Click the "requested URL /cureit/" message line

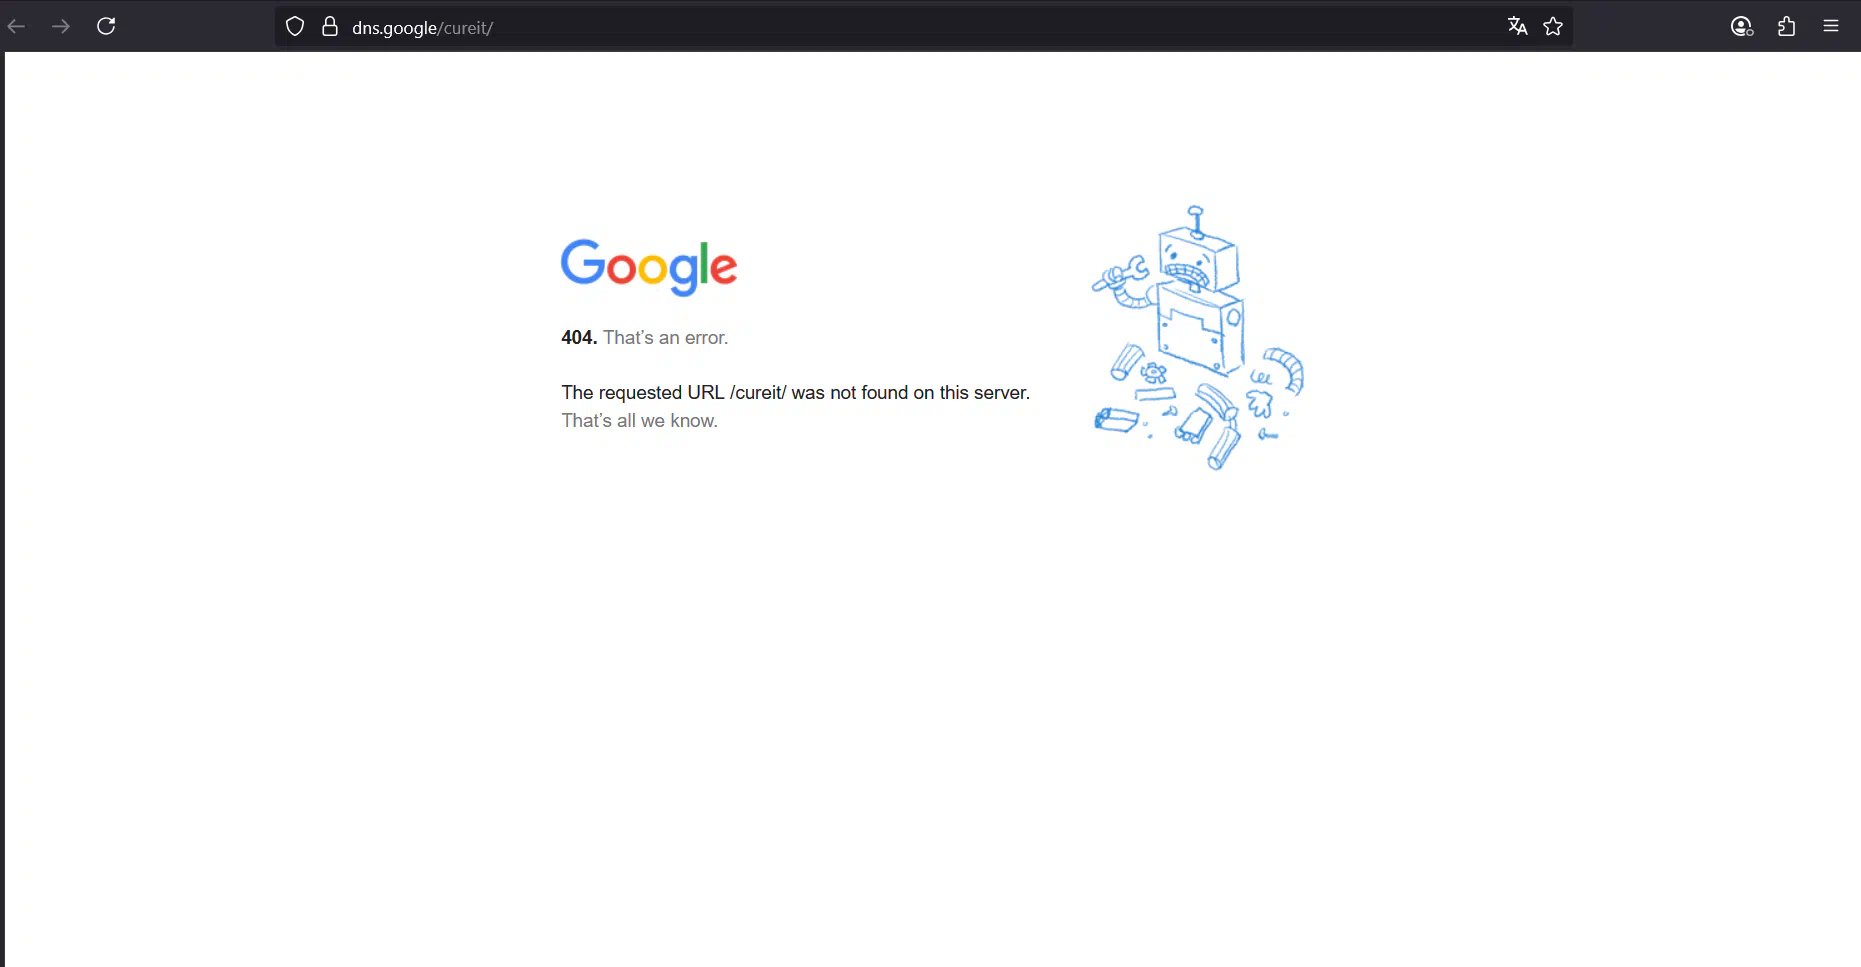(795, 393)
